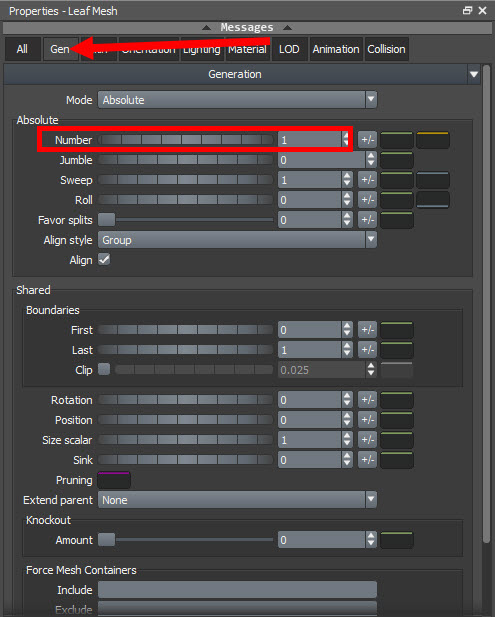Expand the Messages bar

pyautogui.click(x=247, y=28)
